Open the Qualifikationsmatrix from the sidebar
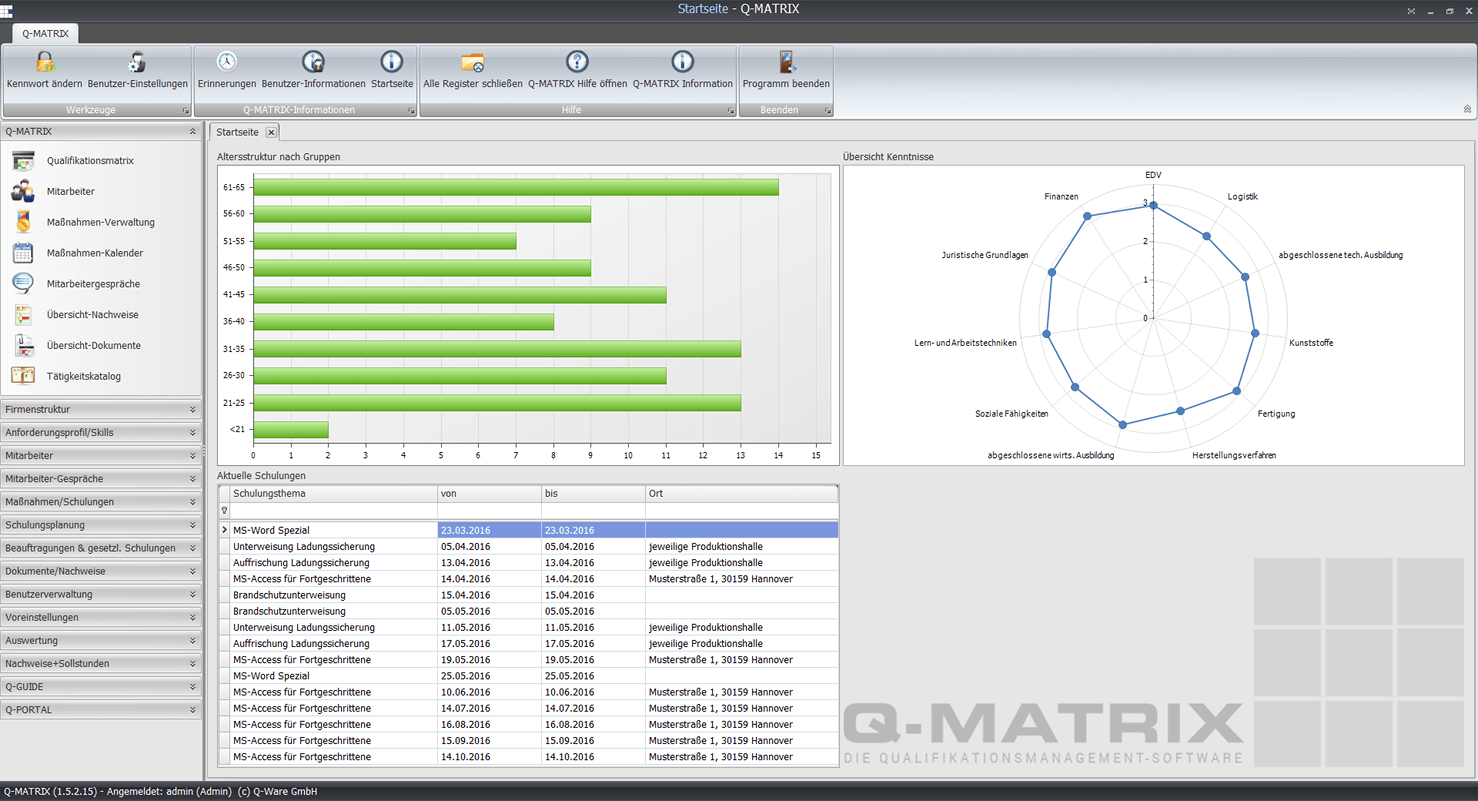The width and height of the screenshot is (1478, 801). tap(88, 160)
